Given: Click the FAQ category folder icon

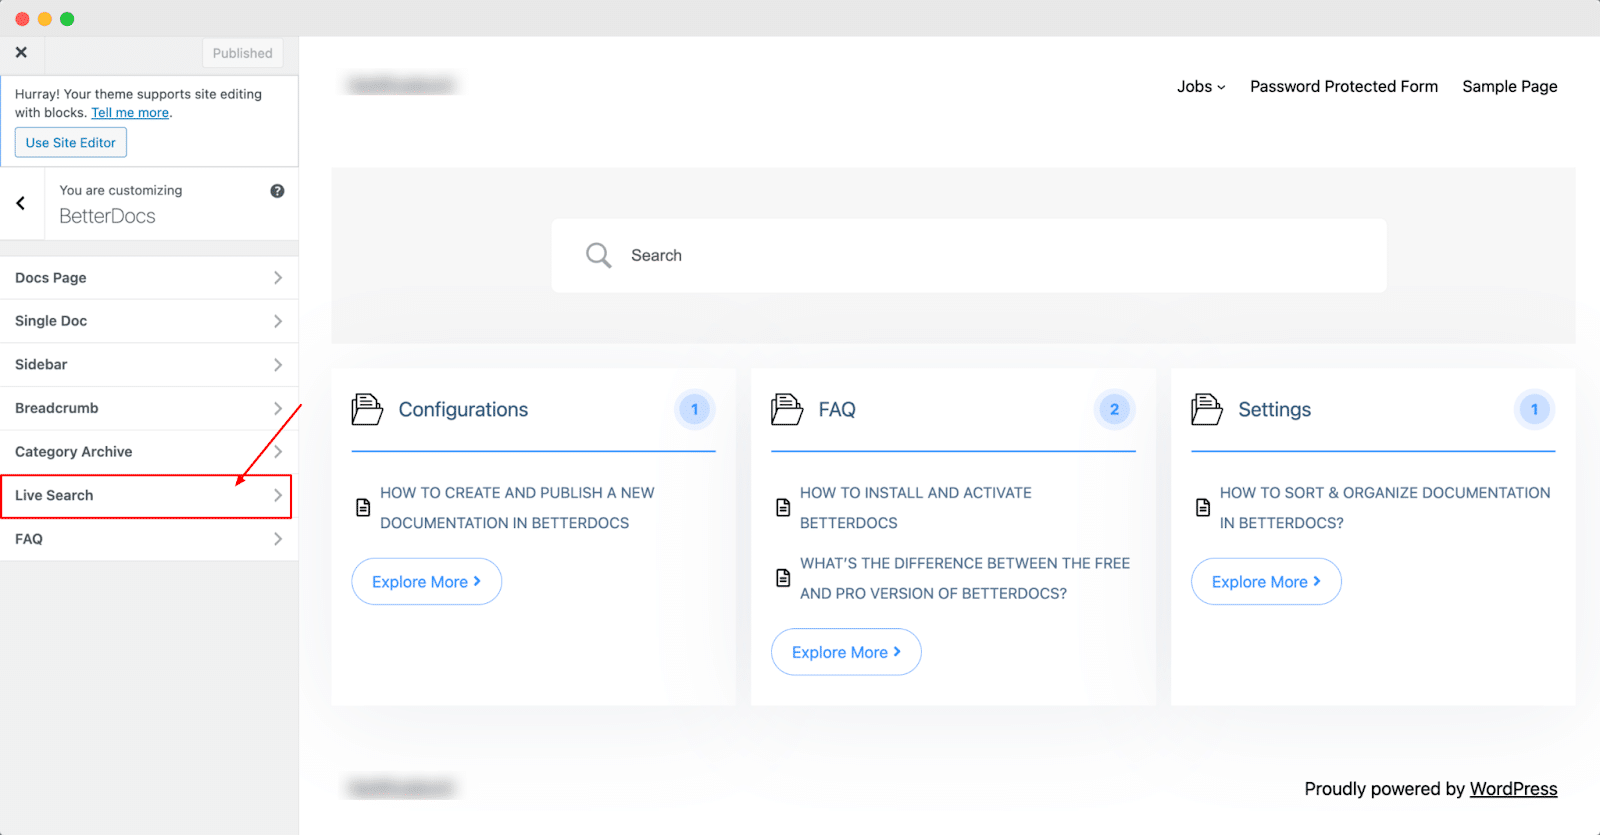Looking at the screenshot, I should 787,409.
